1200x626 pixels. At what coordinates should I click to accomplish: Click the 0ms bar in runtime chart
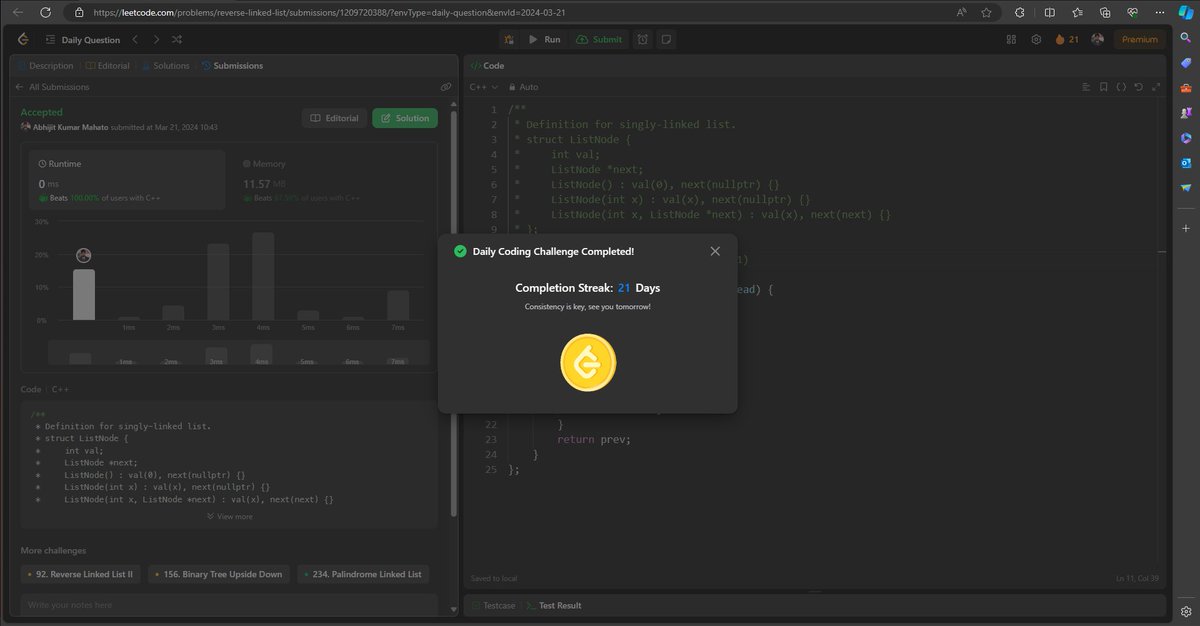point(84,294)
